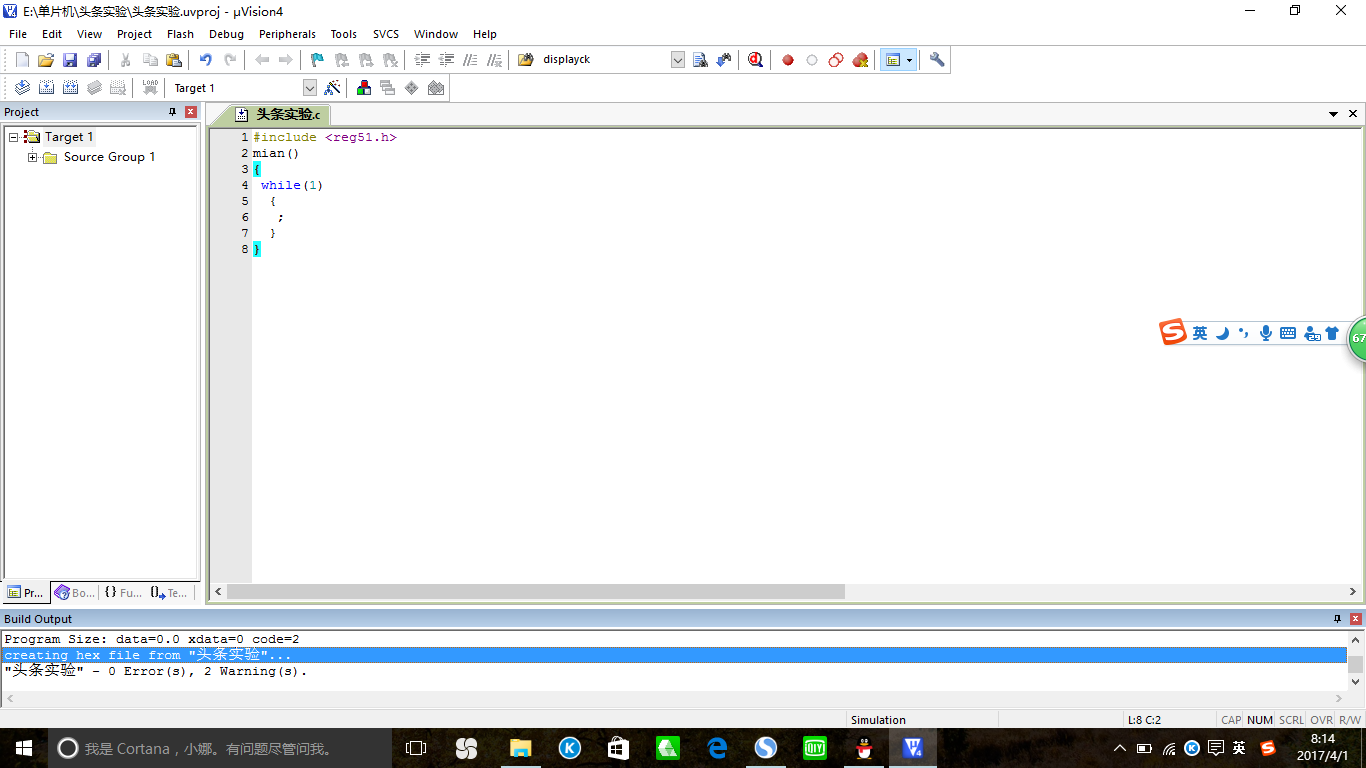Open the Windows Start menu
The image size is (1366, 768).
tap(24, 748)
